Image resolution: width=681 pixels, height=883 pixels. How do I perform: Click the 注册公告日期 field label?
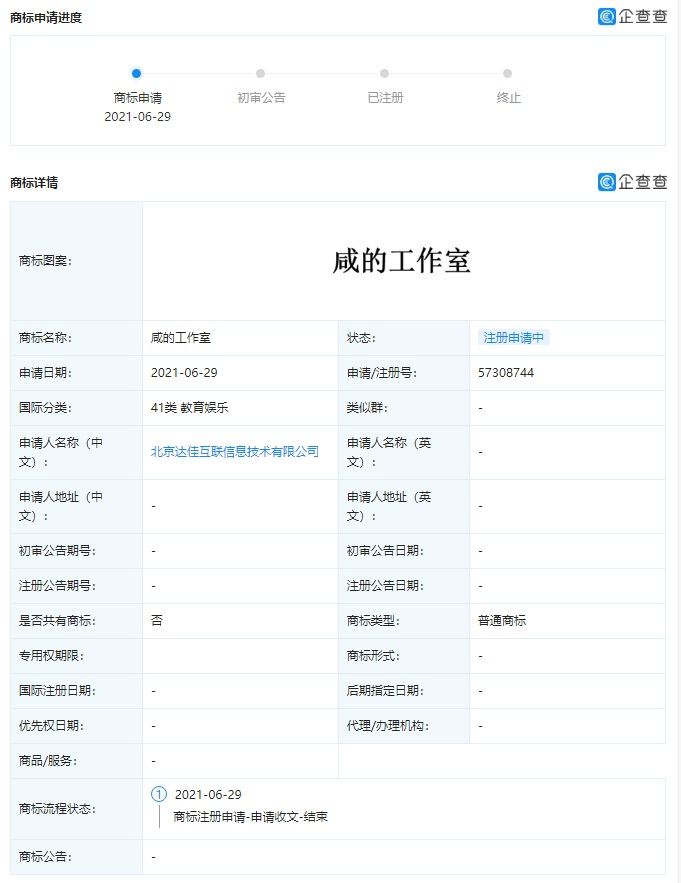385,586
